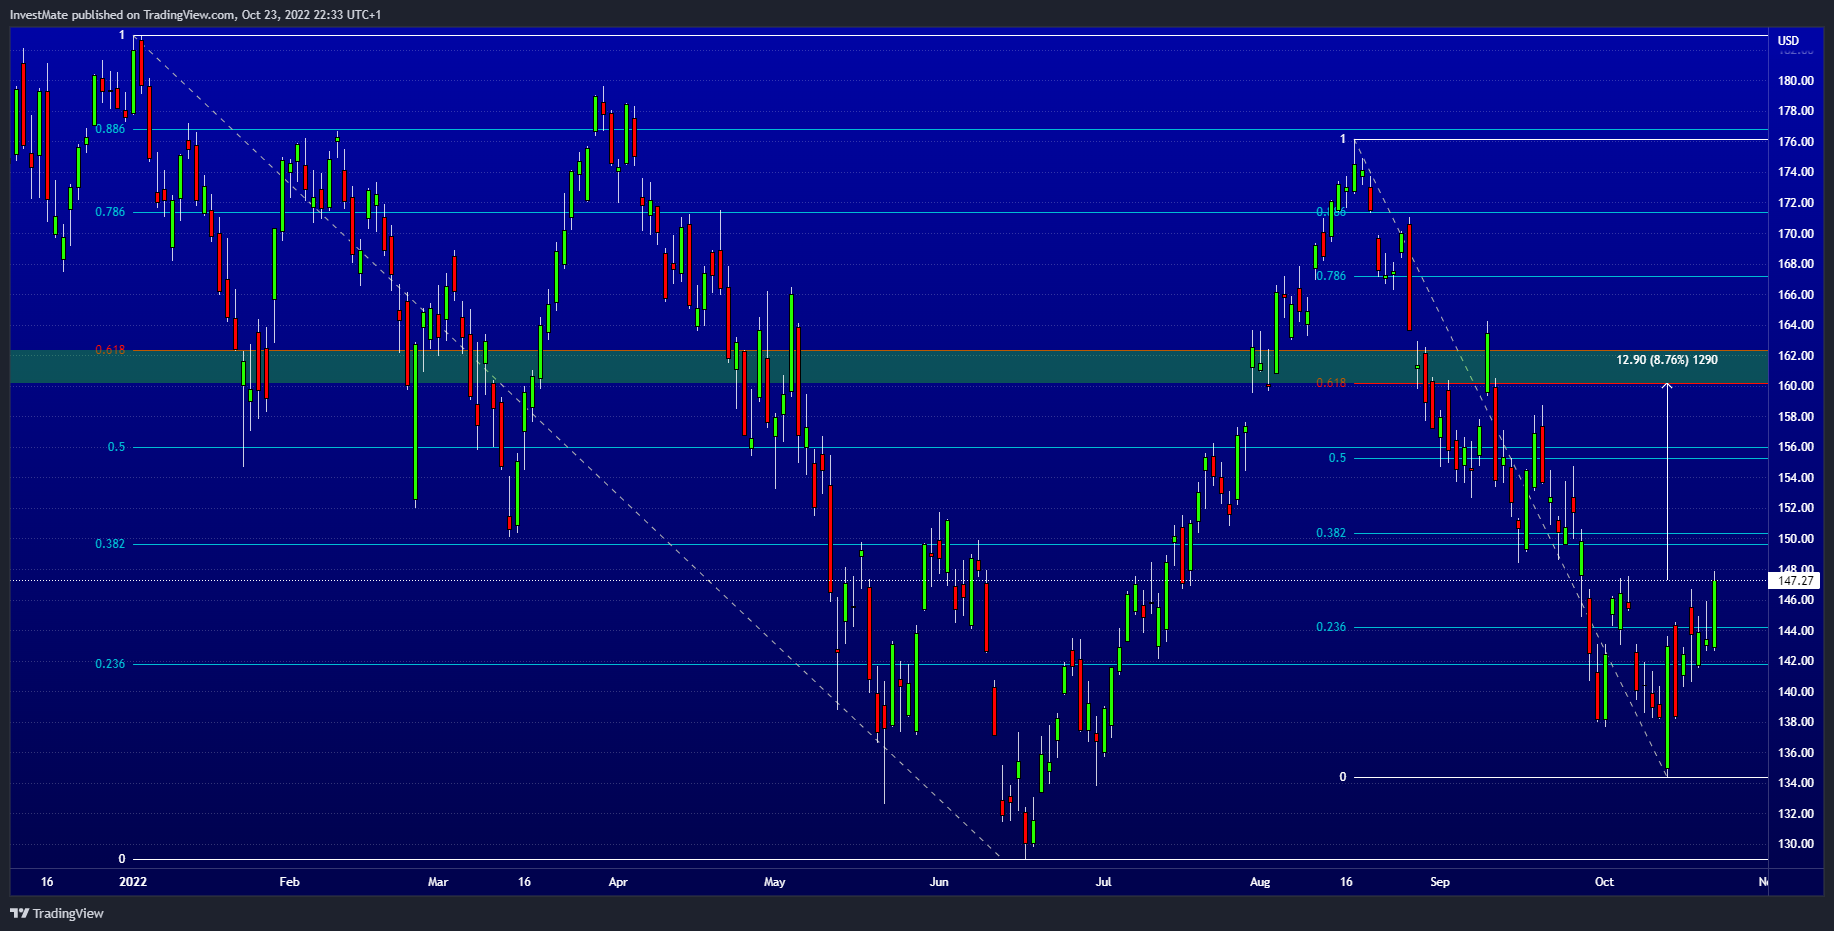The width and height of the screenshot is (1834, 931).
Task: Click the right Fibonacci 1 label near 176
Action: [x=1343, y=139]
